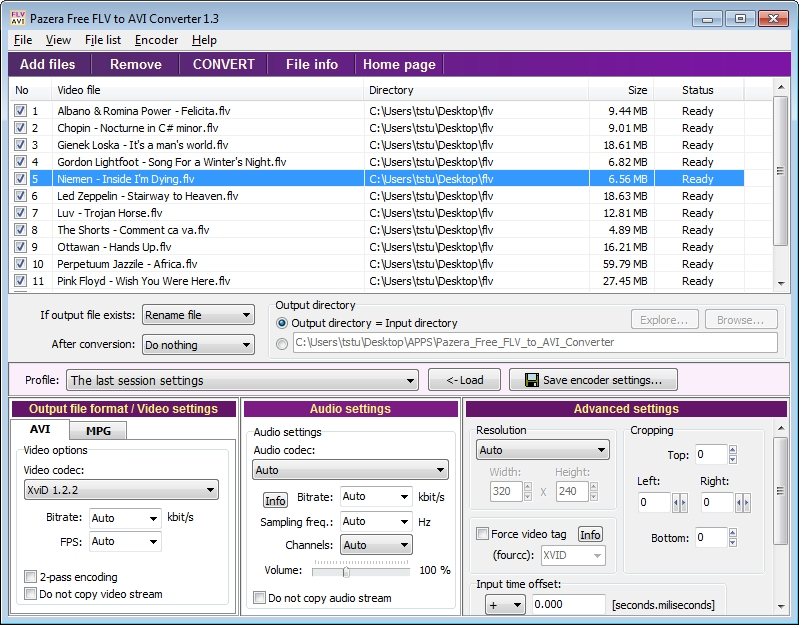Screen dimensions: 802x628
Task: Click the Add files toolbar button
Action: click(x=48, y=64)
